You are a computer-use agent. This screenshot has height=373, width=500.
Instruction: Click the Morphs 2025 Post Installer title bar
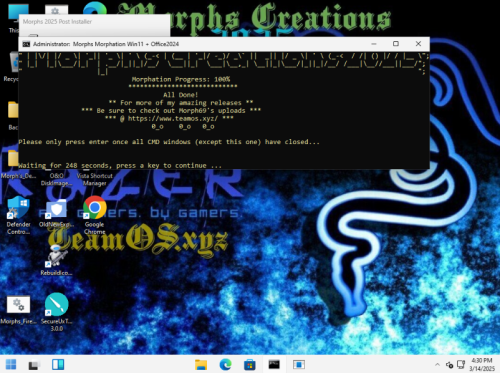pos(94,22)
